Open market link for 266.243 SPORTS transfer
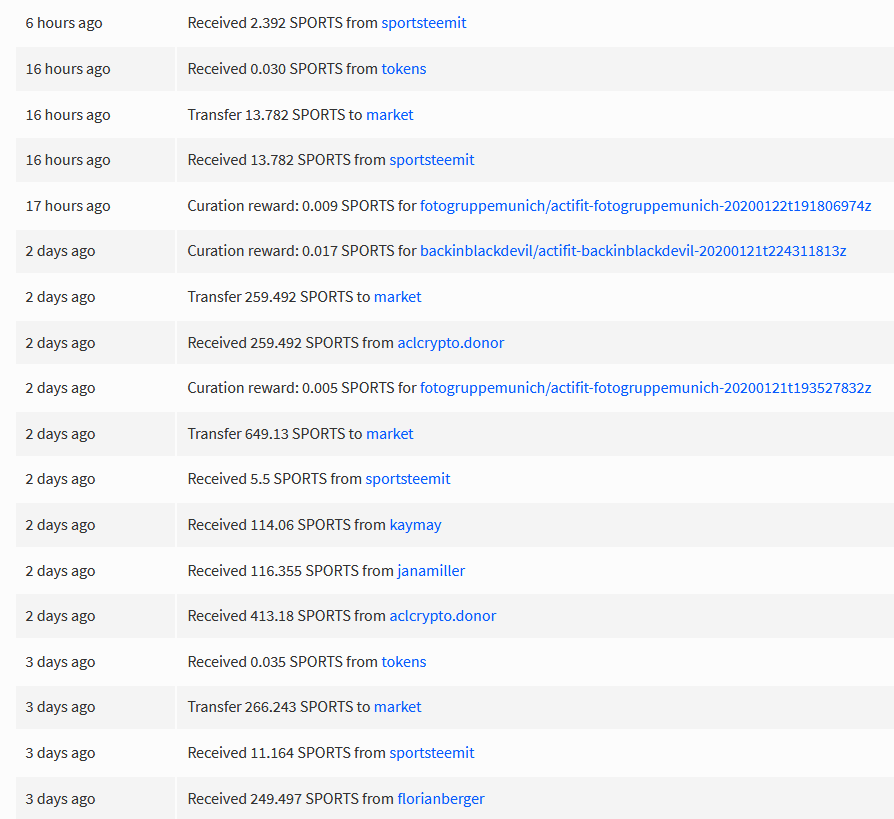The height and width of the screenshot is (819, 894). point(397,707)
